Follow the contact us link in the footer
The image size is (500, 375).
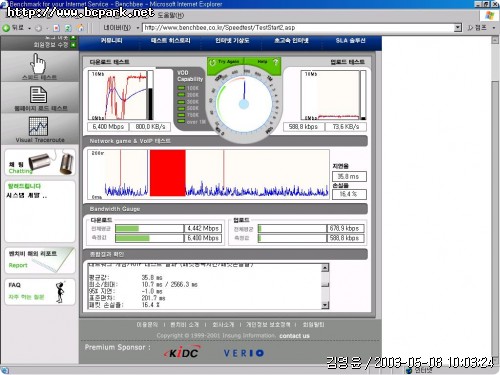(x=294, y=336)
